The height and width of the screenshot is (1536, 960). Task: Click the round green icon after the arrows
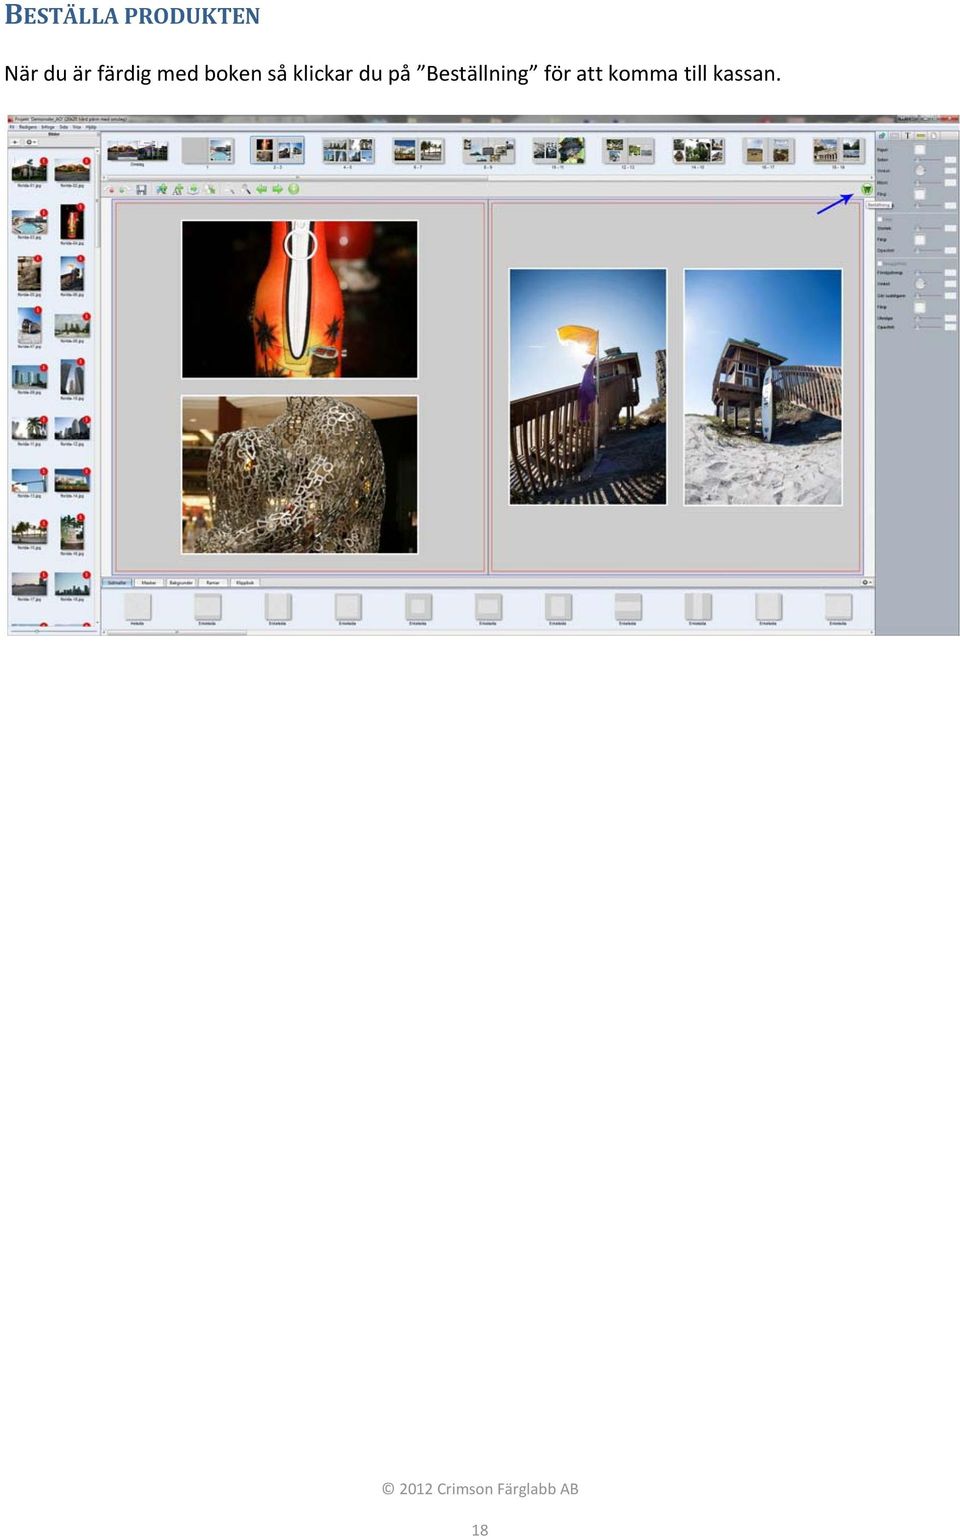(x=294, y=189)
